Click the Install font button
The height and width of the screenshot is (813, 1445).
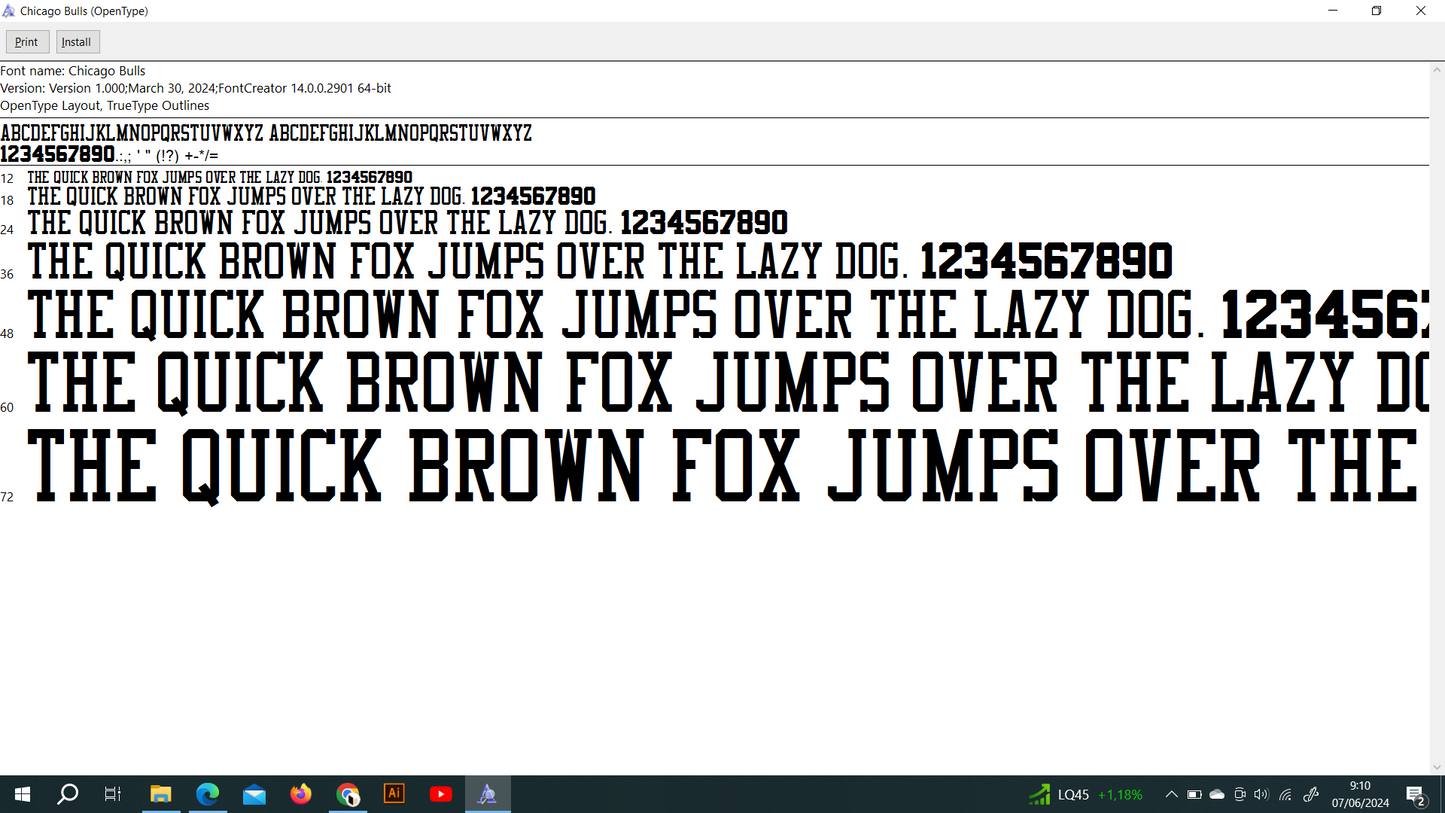pyautogui.click(x=77, y=42)
